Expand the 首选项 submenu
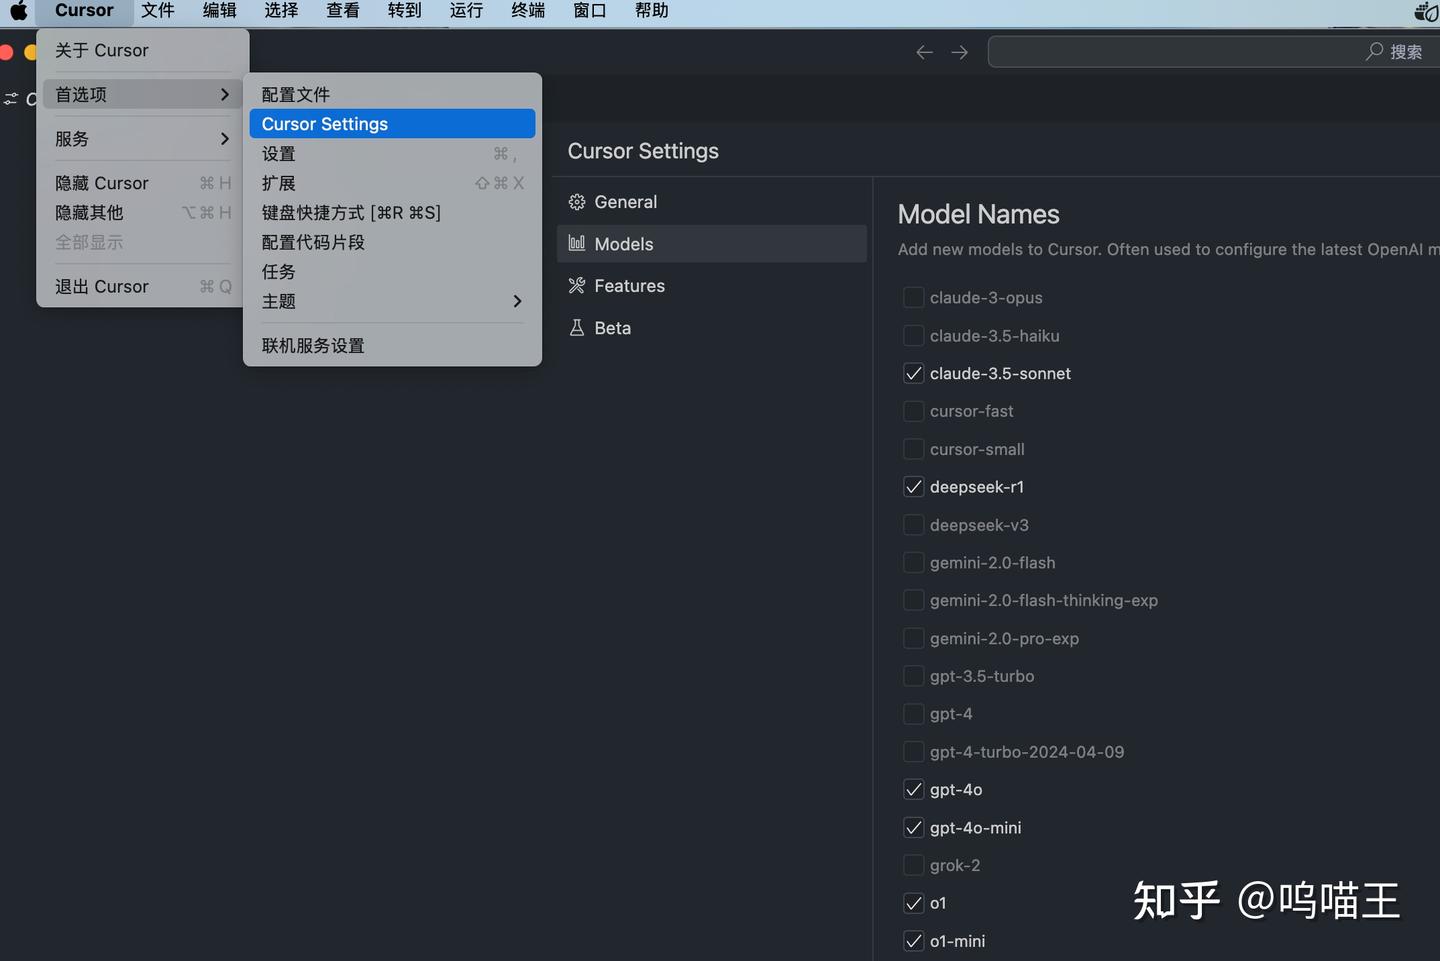This screenshot has height=961, width=1440. tap(143, 94)
